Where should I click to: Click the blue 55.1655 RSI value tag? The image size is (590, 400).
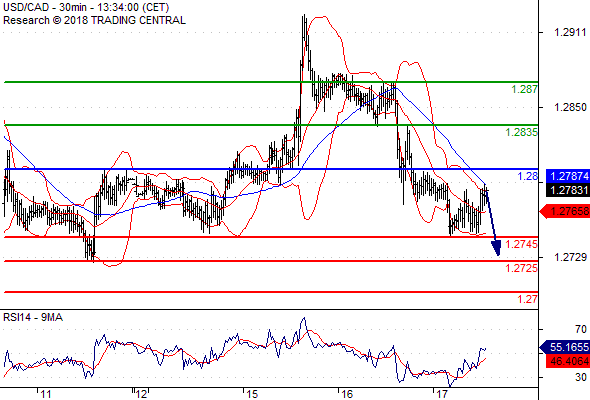coord(564,347)
